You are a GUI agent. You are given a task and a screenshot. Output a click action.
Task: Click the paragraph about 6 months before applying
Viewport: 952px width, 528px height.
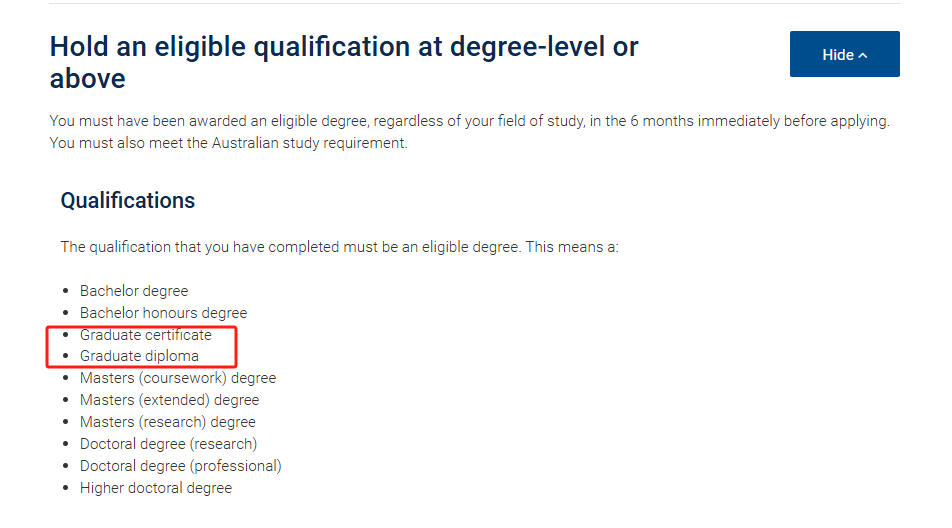coord(469,132)
